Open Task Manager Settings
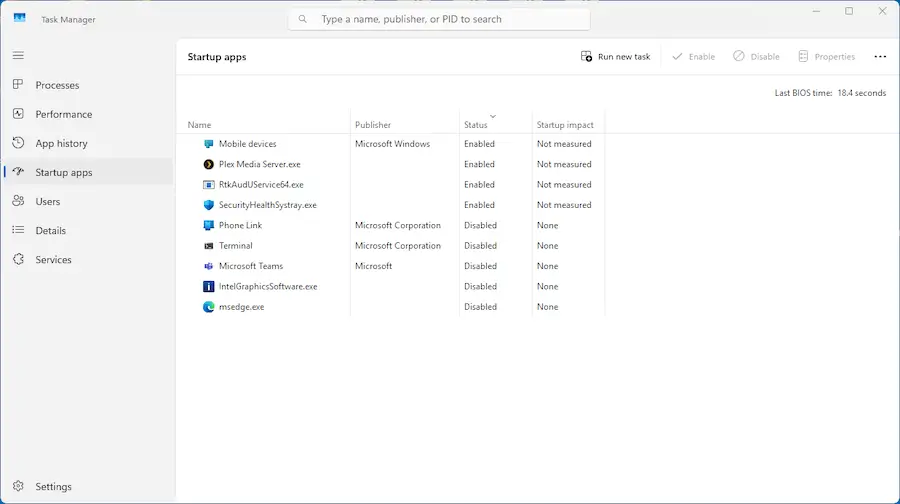 88,486
